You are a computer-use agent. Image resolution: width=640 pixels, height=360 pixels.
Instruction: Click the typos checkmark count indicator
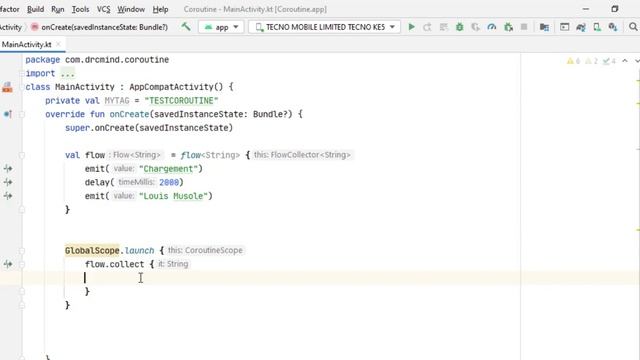609,61
